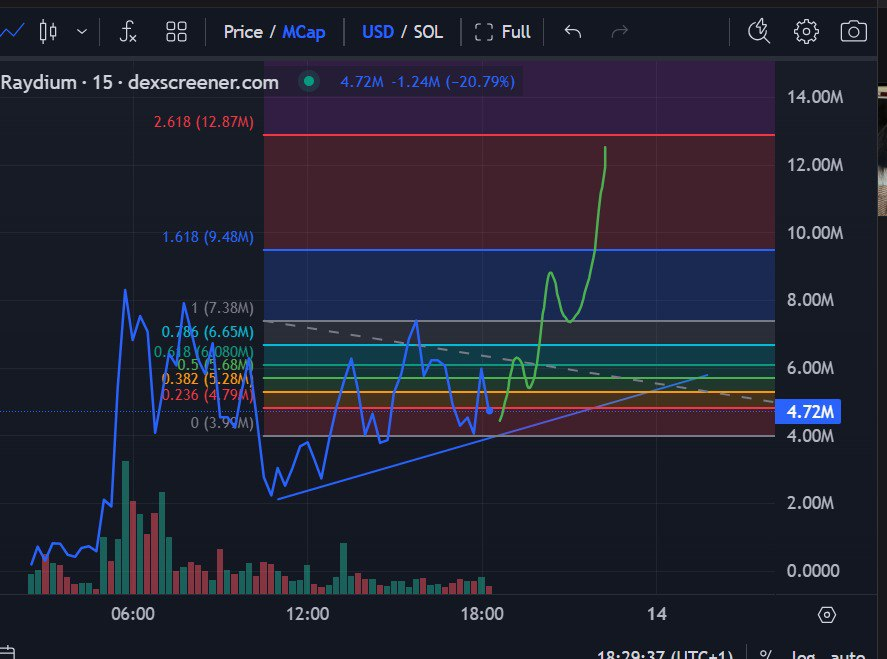Click the 14.00M price axis label
This screenshot has height=659, width=887.
coord(815,97)
